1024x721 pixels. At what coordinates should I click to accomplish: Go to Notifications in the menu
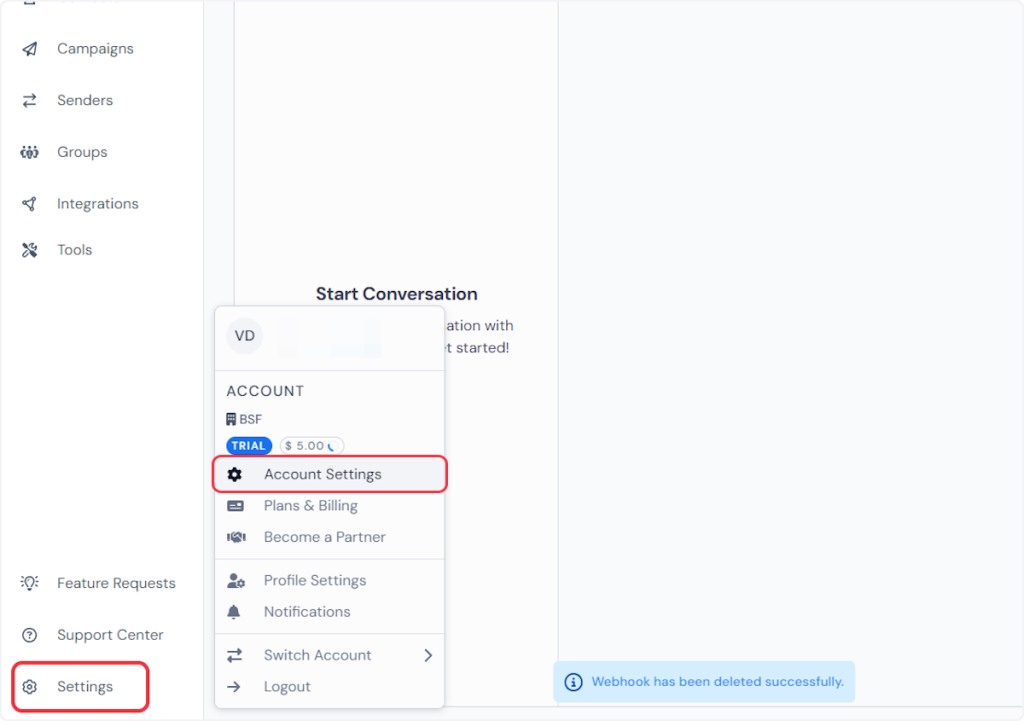click(x=306, y=612)
